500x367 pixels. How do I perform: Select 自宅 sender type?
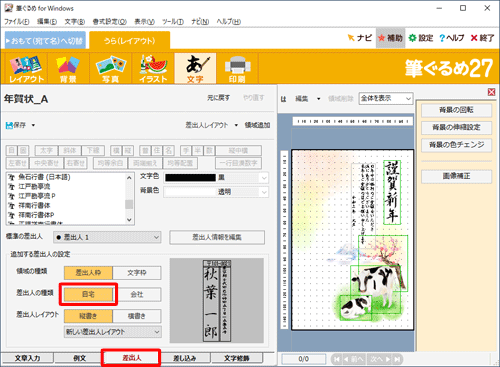(88, 294)
